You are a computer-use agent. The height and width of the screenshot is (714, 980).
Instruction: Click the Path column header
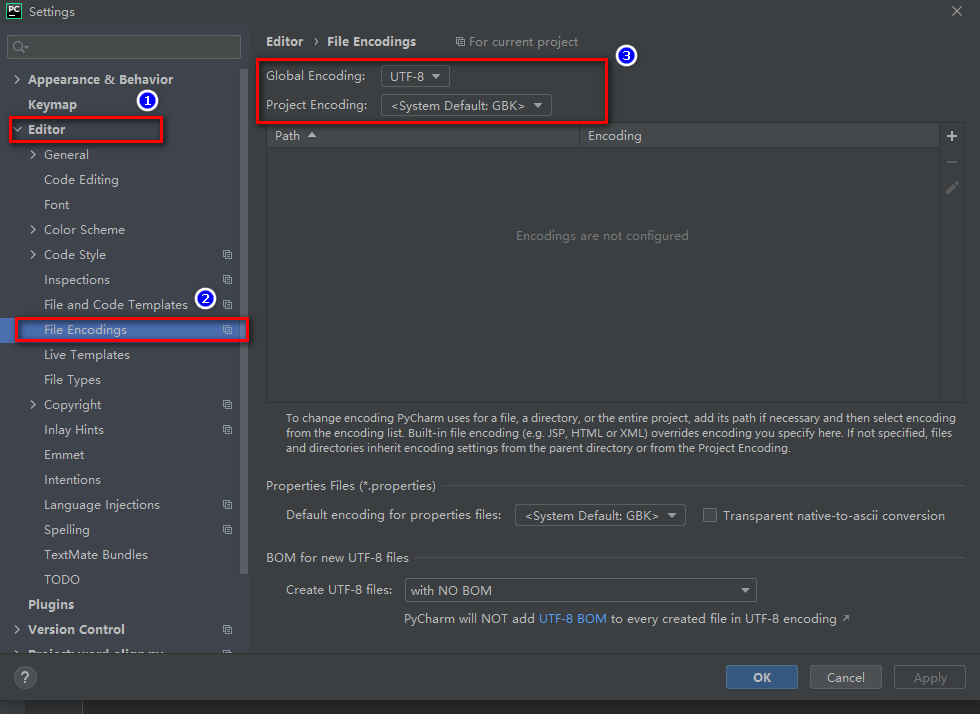click(423, 136)
